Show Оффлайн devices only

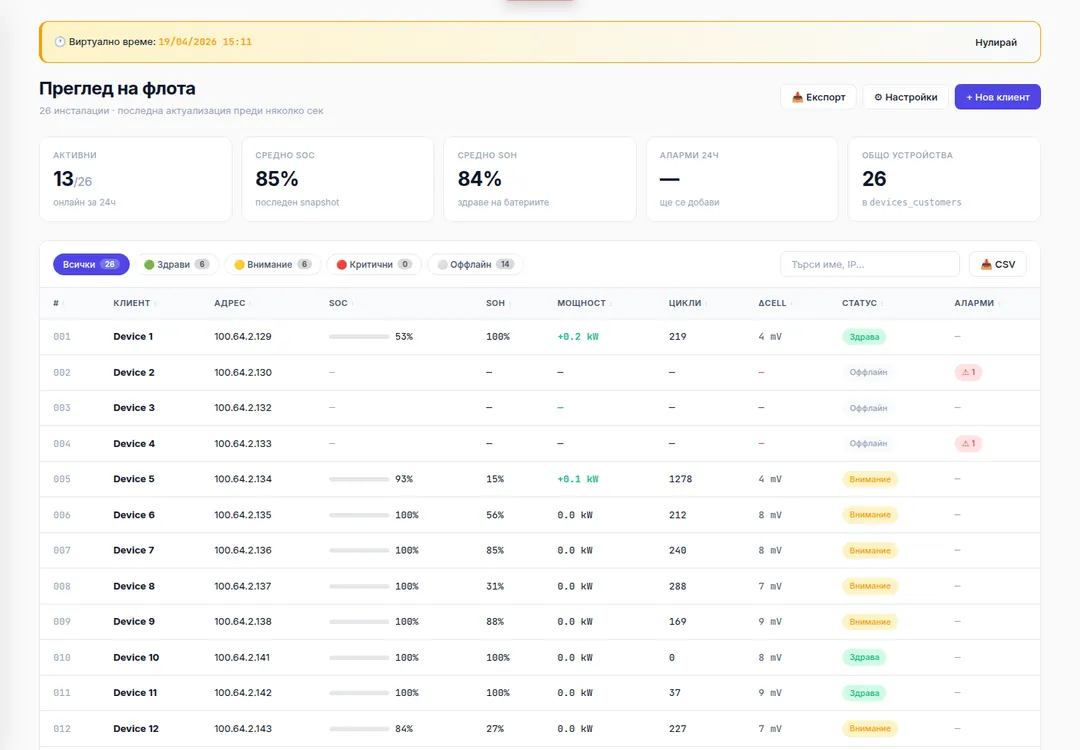tap(475, 264)
